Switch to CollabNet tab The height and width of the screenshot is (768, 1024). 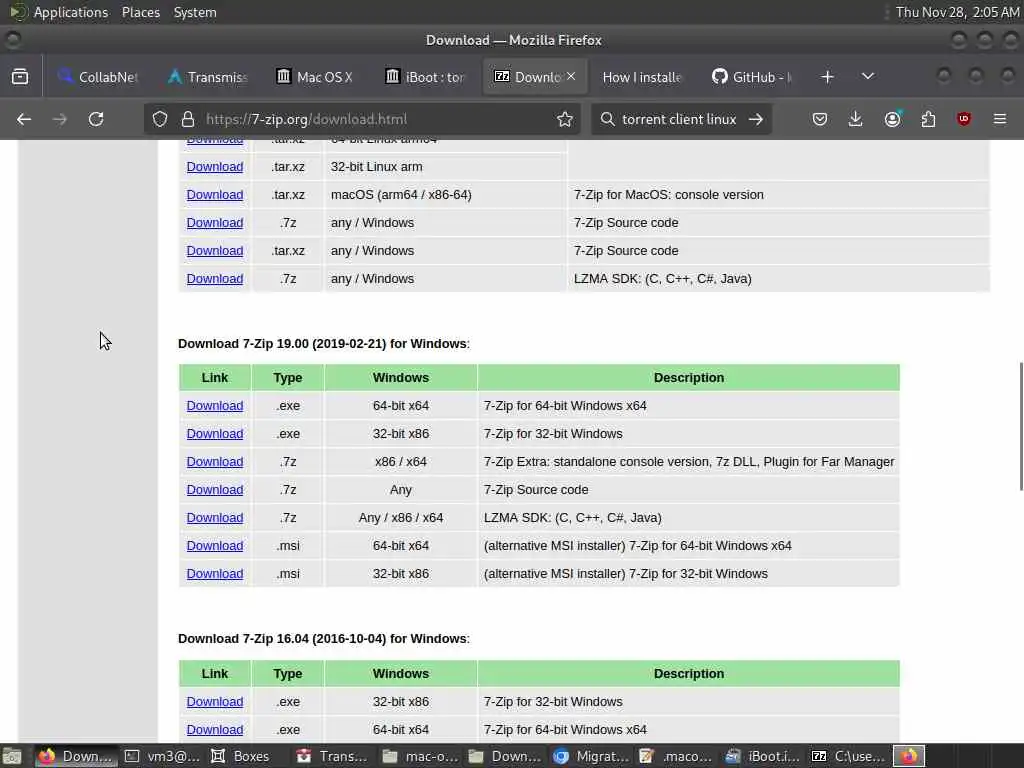(98, 77)
